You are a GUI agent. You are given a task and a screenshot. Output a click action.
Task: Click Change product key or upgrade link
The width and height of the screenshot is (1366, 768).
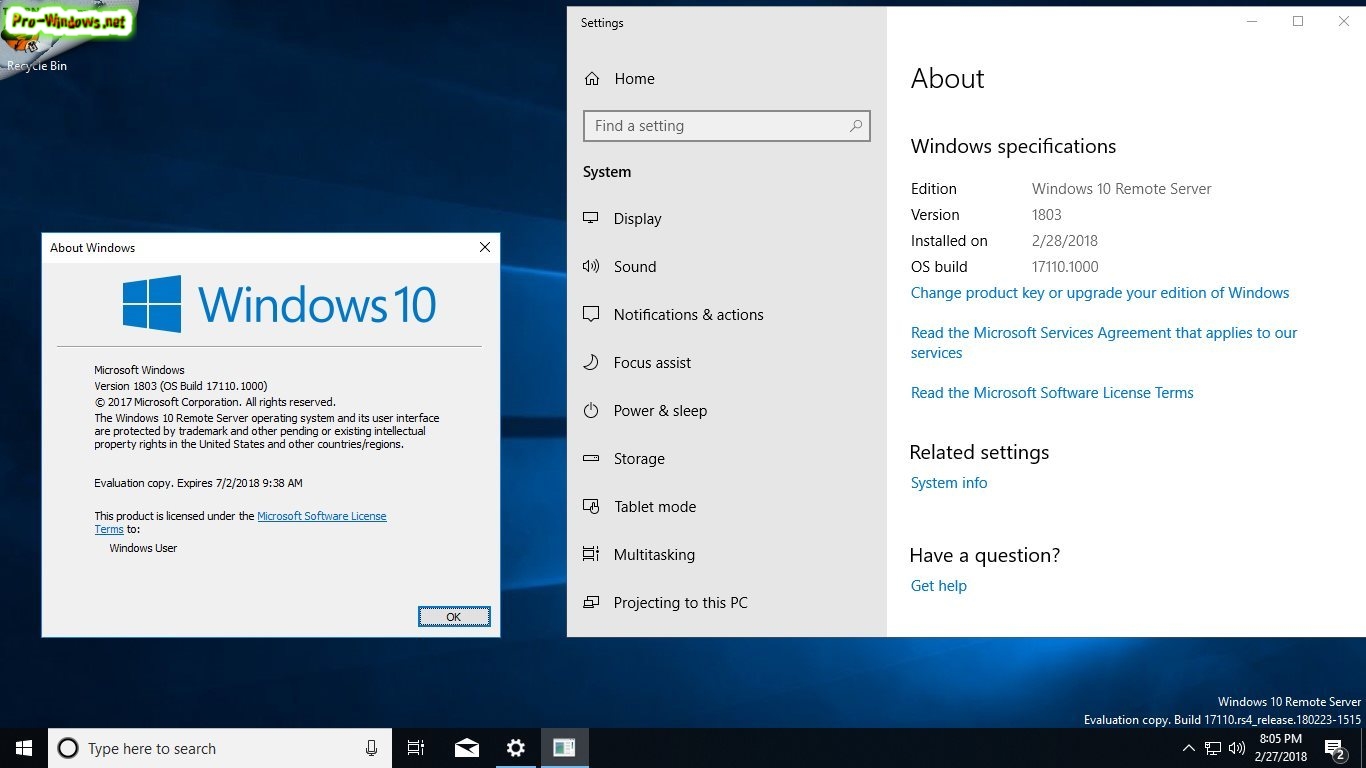(1099, 293)
